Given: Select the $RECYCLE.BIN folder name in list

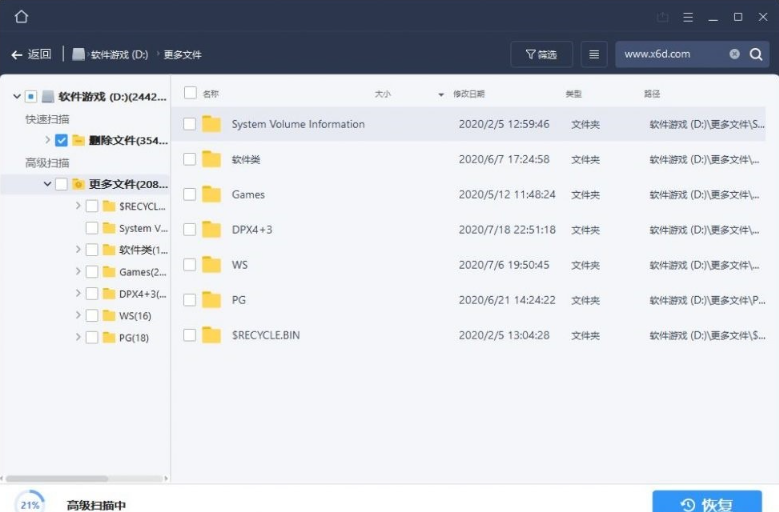Looking at the screenshot, I should (x=266, y=335).
